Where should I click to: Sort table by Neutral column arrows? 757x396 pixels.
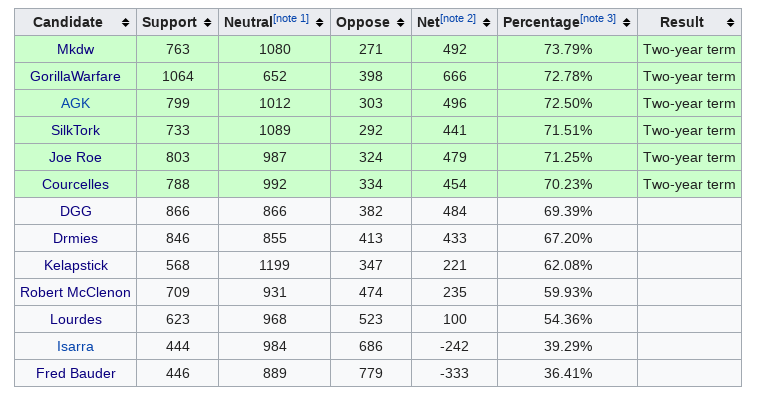coord(320,22)
